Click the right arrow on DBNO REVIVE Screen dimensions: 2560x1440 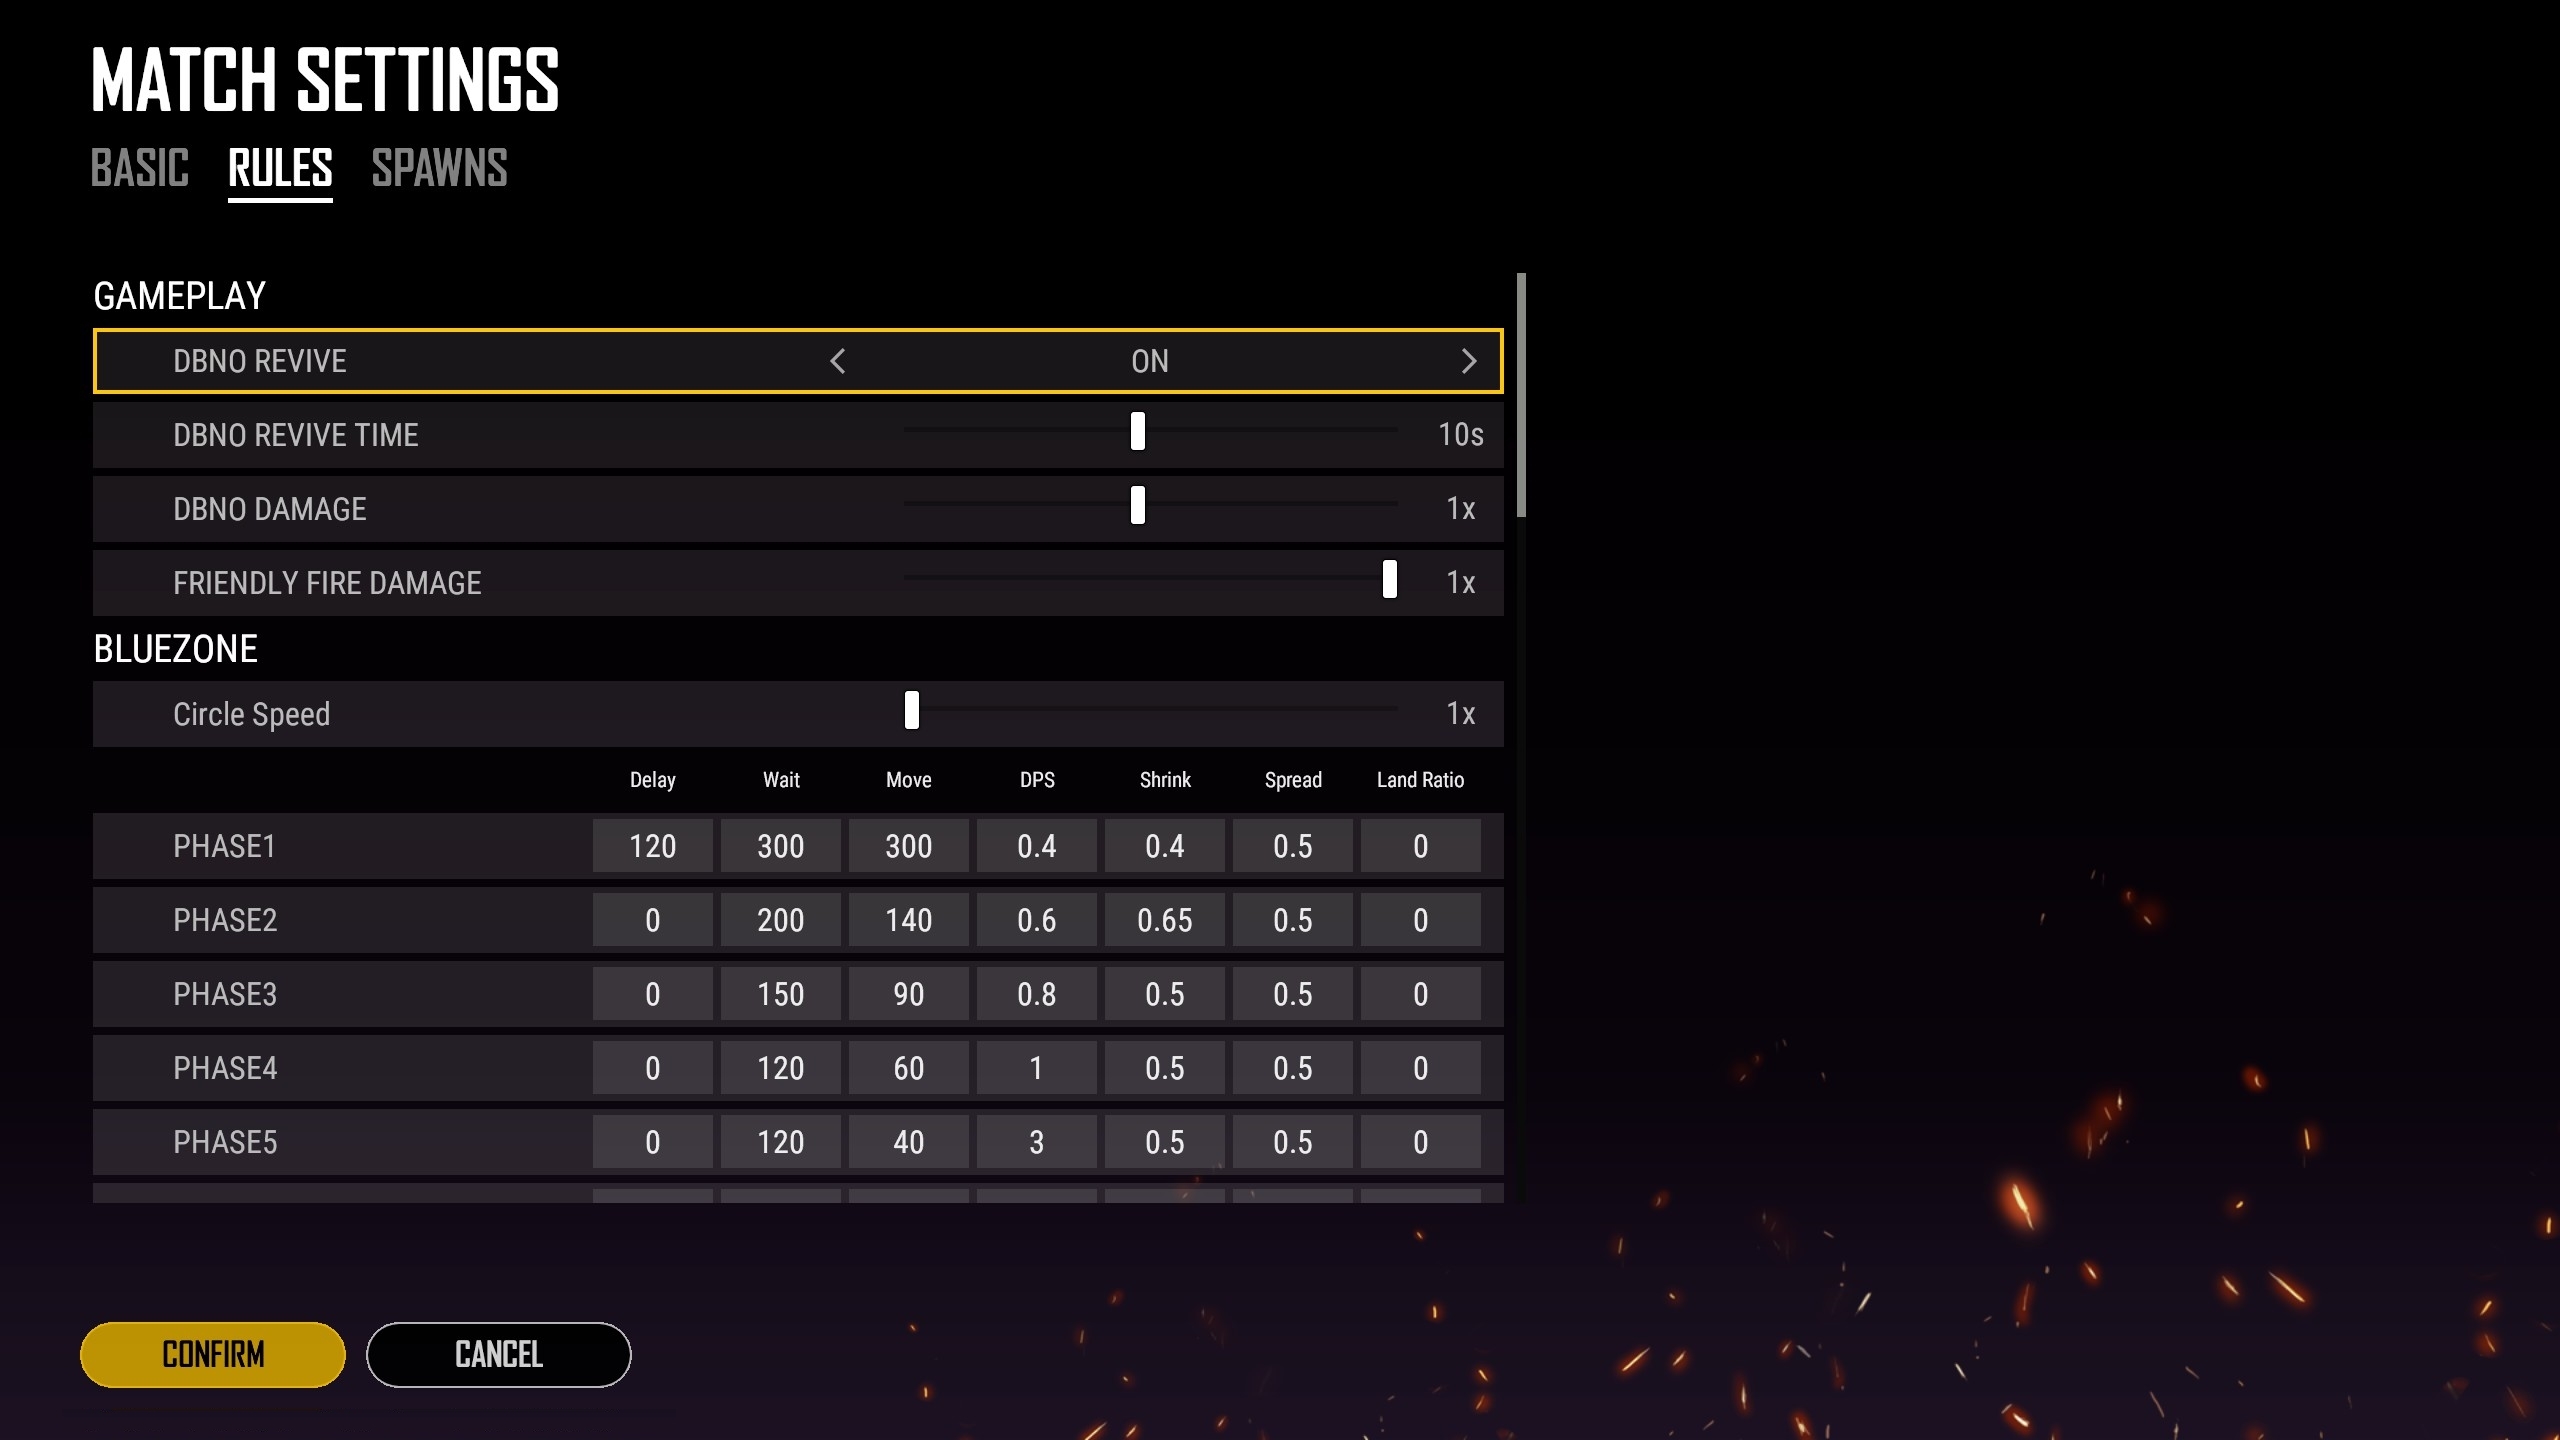(x=1466, y=362)
